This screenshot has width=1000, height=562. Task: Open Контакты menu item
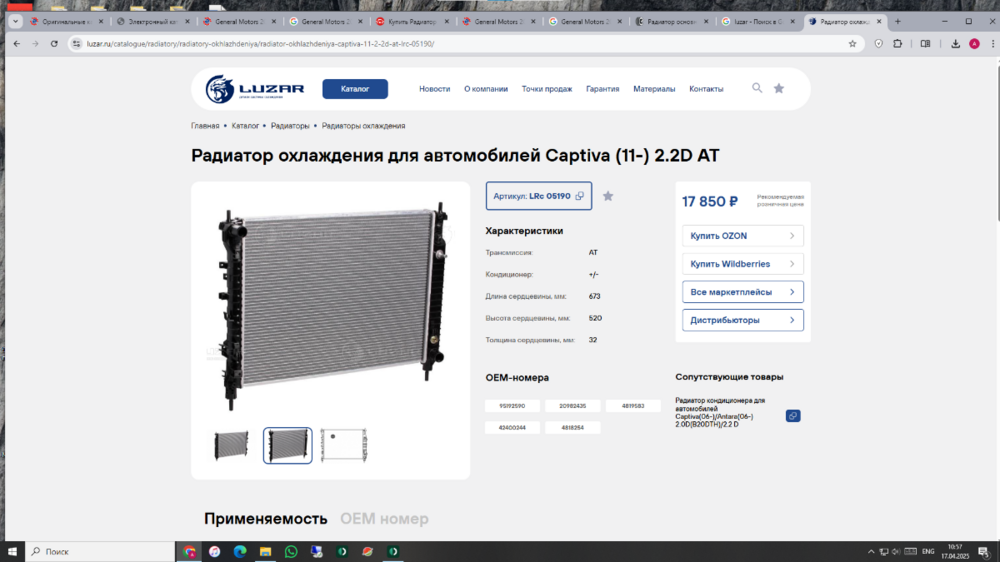pos(706,89)
